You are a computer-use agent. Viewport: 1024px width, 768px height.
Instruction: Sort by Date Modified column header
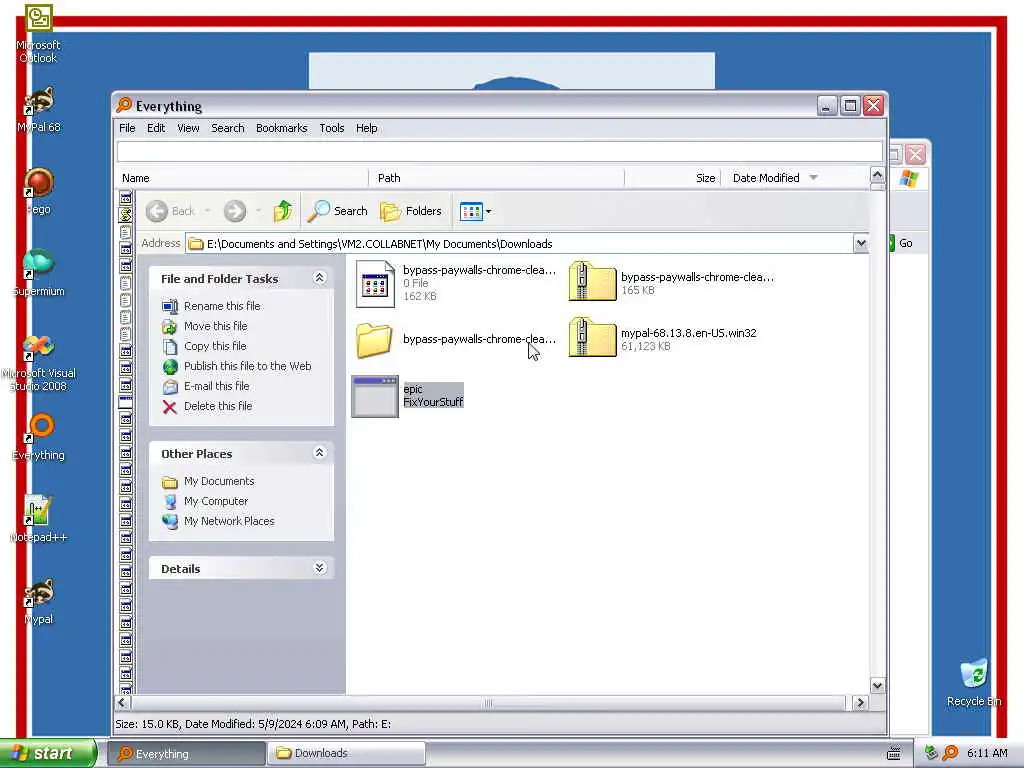pyautogui.click(x=794, y=178)
